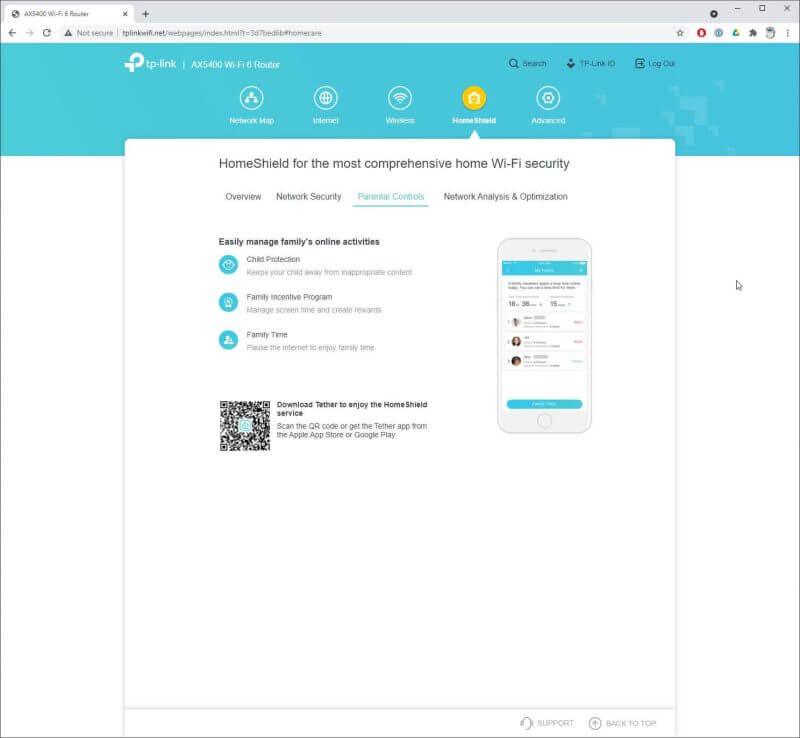Open Network Analysis & Optimization tab
The height and width of the screenshot is (738, 800).
tap(506, 196)
